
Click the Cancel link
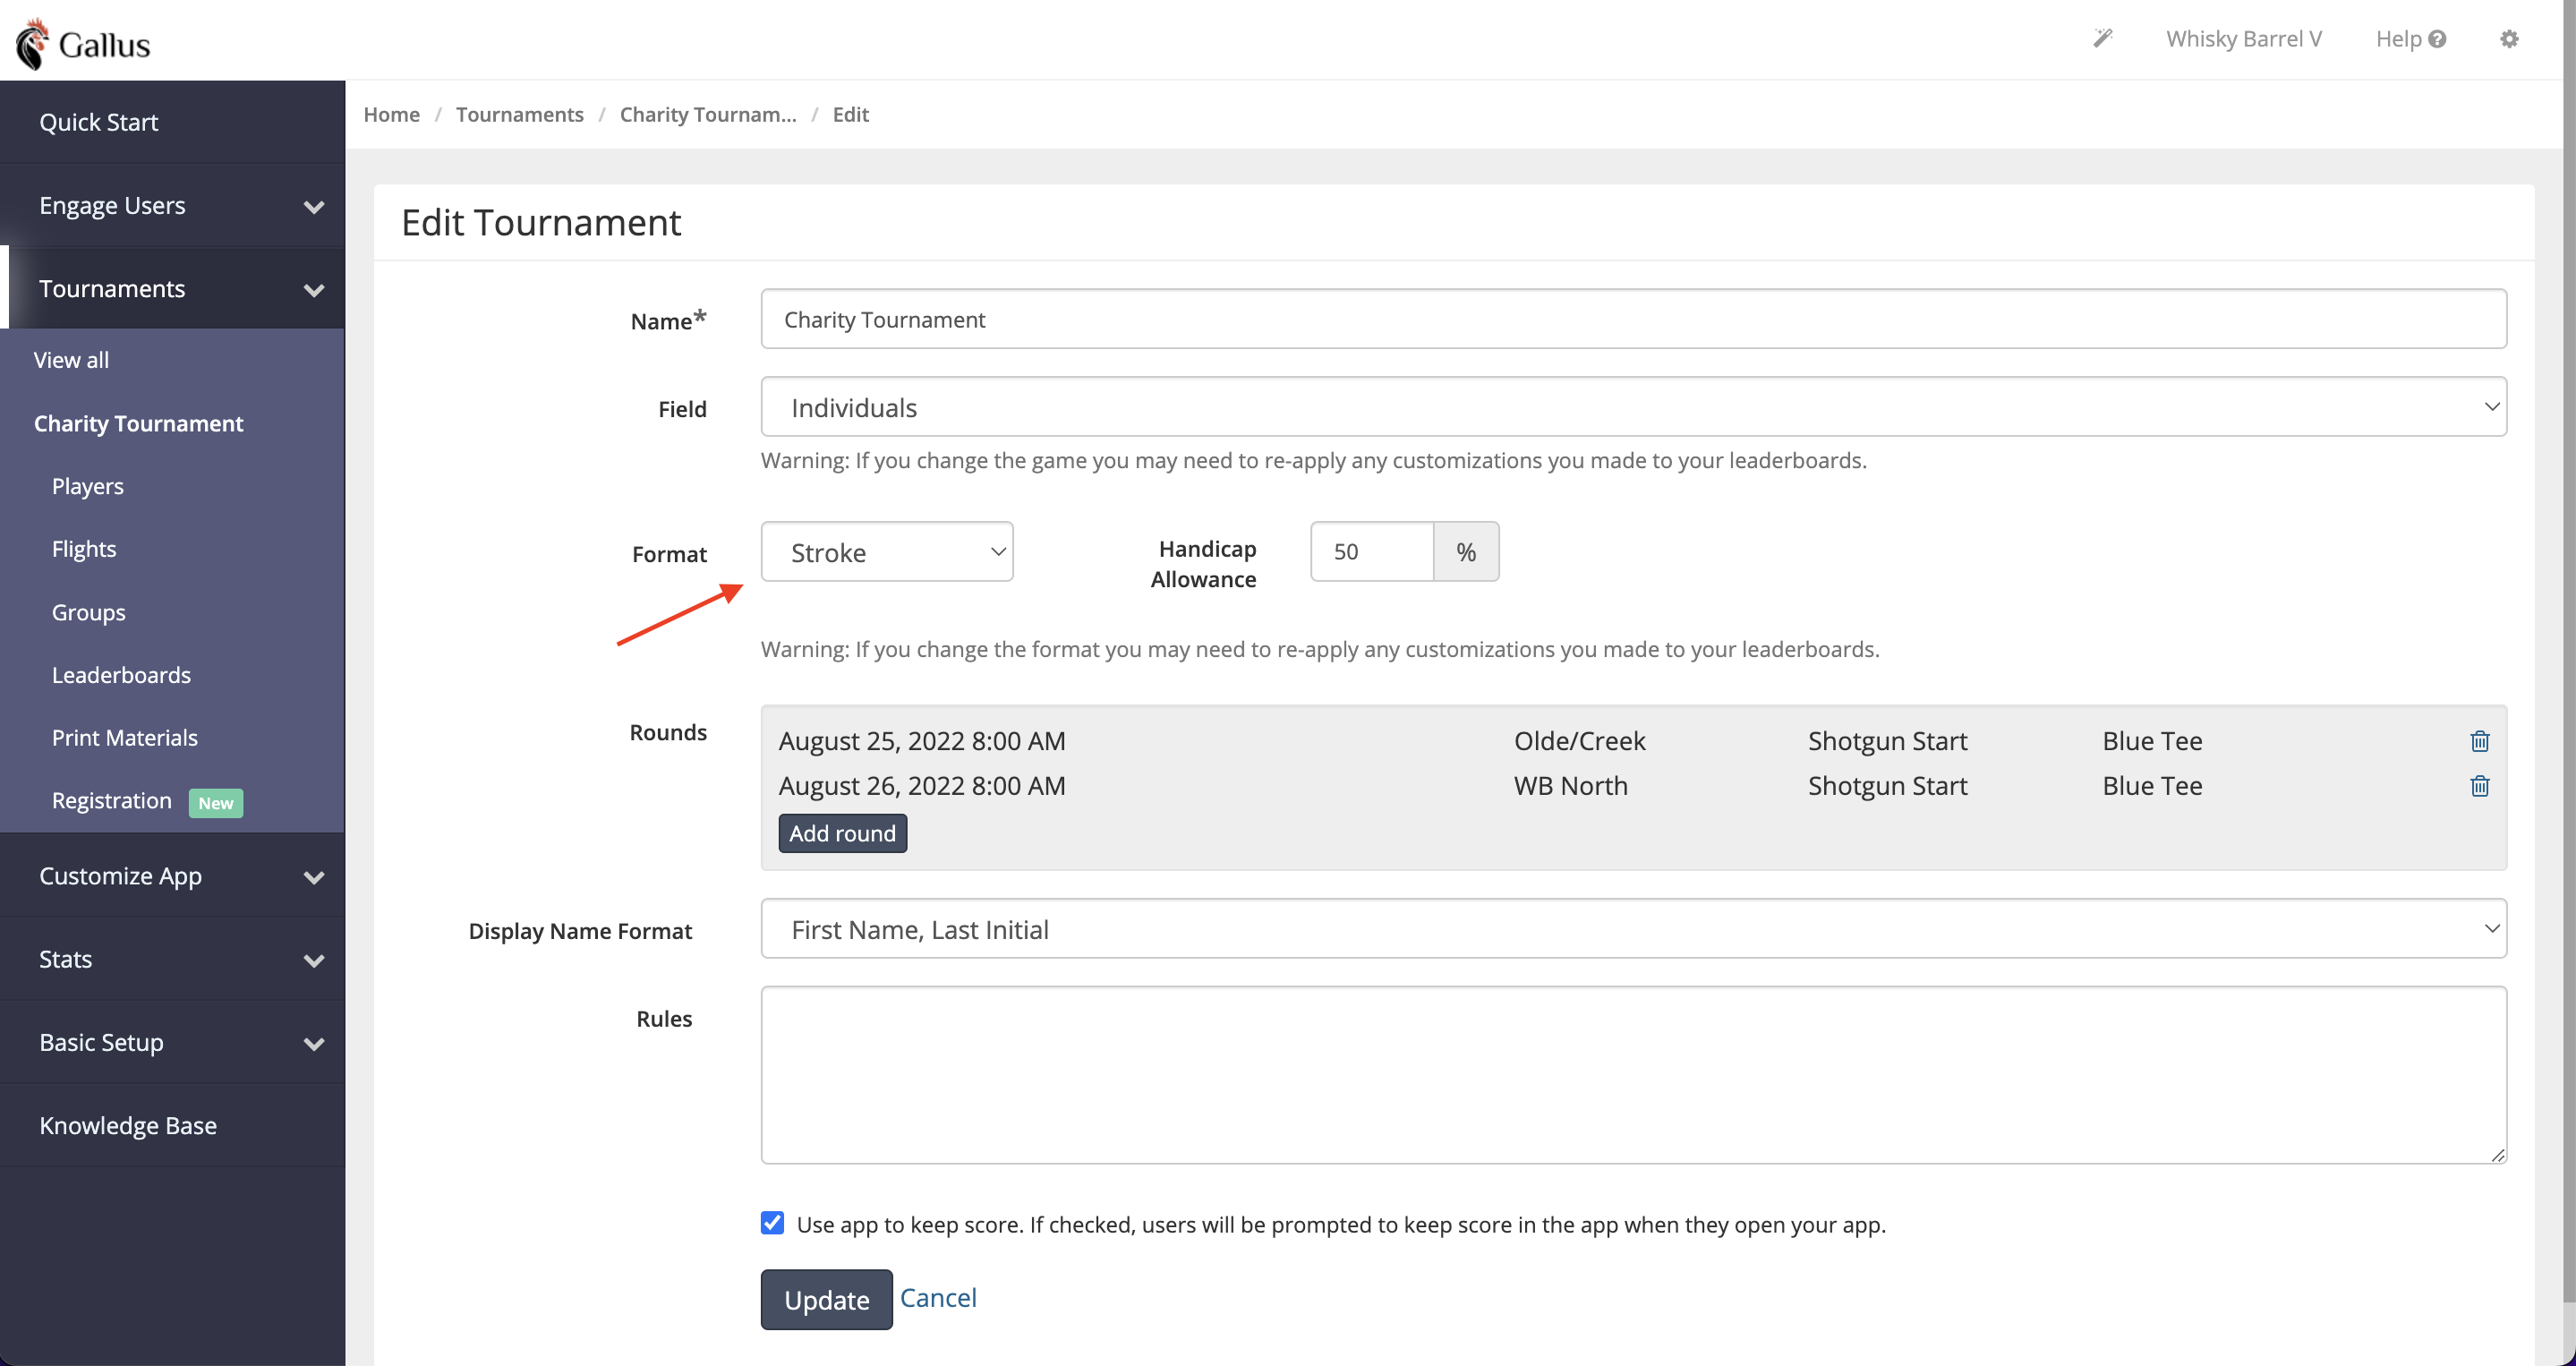[x=938, y=1297]
